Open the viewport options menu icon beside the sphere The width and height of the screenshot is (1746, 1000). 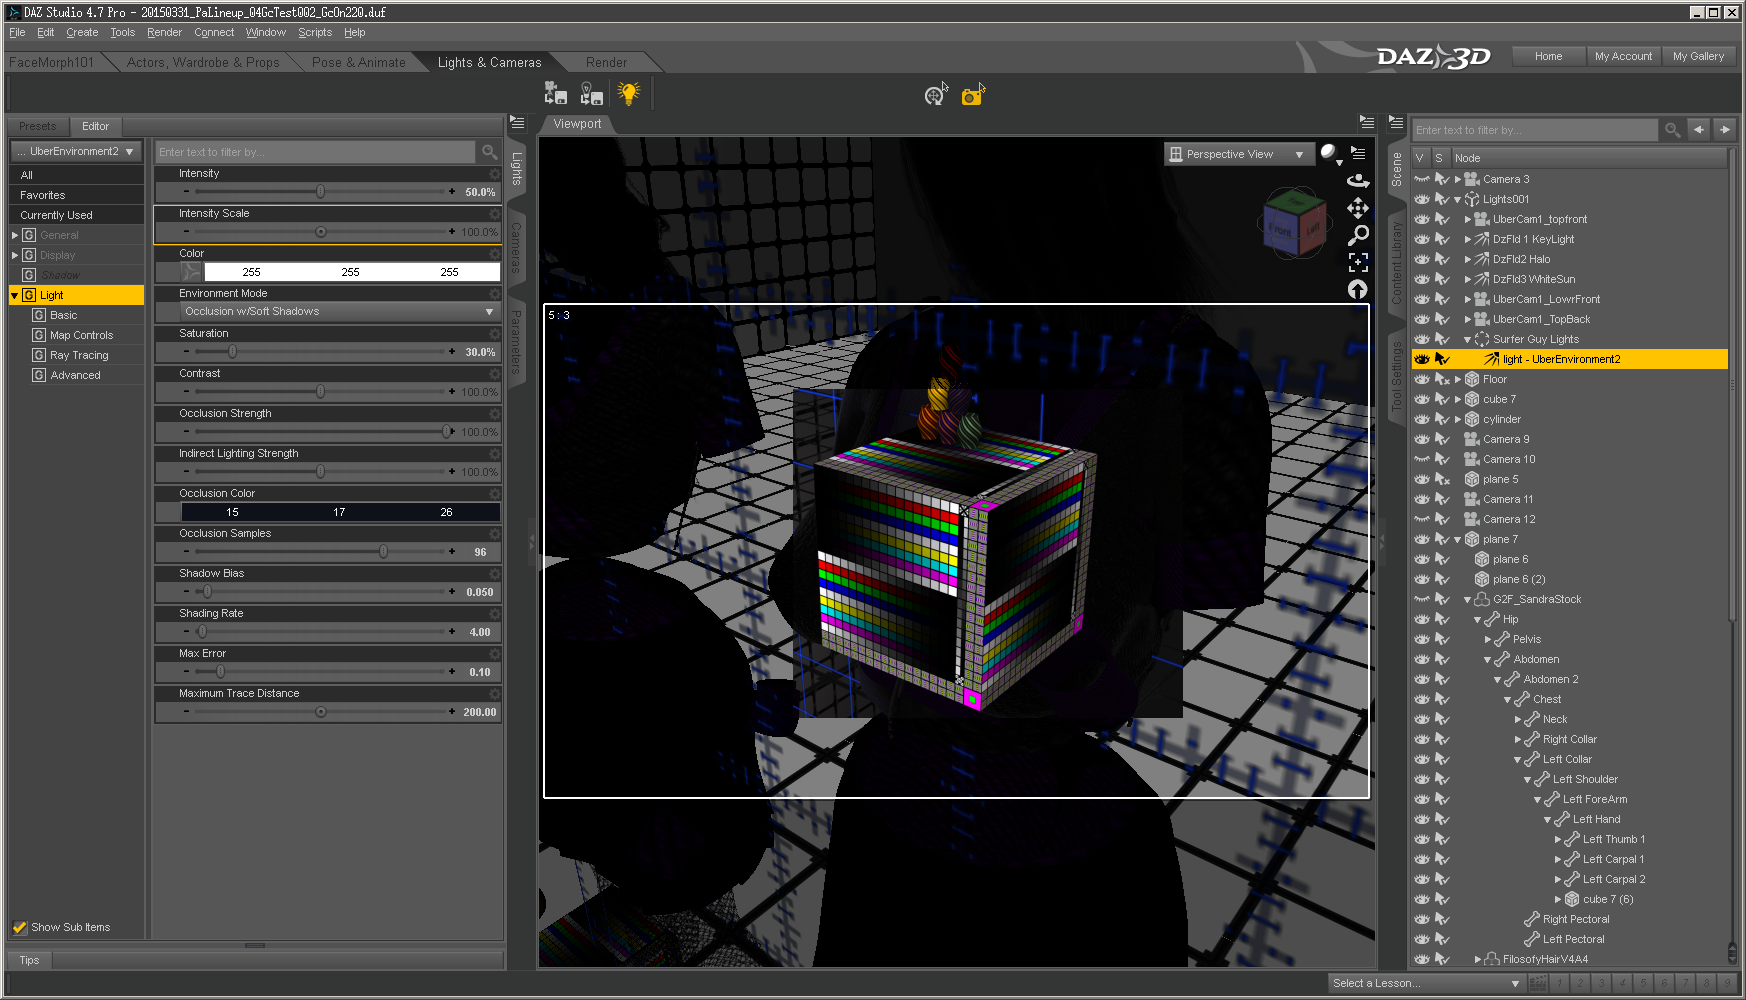[x=1358, y=153]
